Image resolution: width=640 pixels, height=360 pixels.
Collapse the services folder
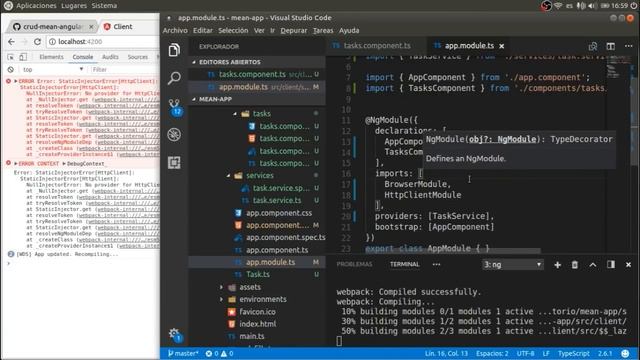[229, 176]
